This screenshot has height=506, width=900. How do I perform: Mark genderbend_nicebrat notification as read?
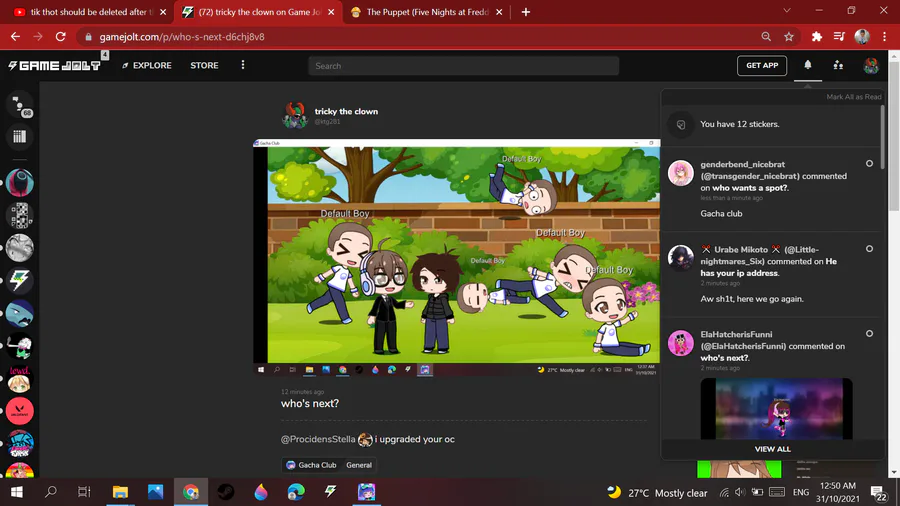pyautogui.click(x=869, y=164)
